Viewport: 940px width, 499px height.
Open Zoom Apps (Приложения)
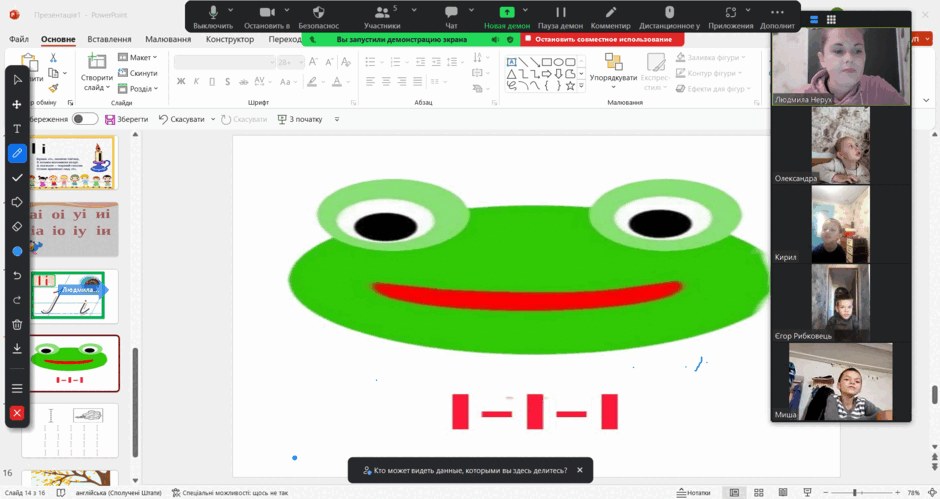tap(730, 17)
